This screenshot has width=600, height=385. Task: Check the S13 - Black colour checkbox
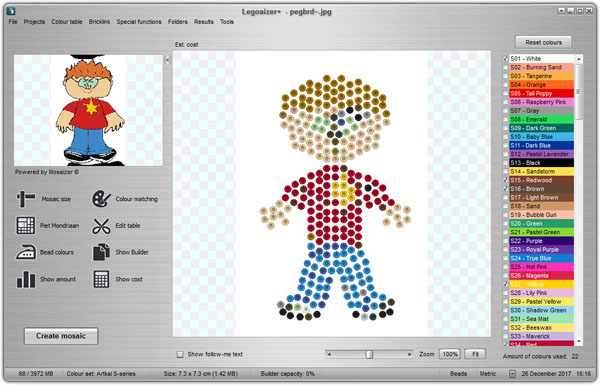pos(505,163)
